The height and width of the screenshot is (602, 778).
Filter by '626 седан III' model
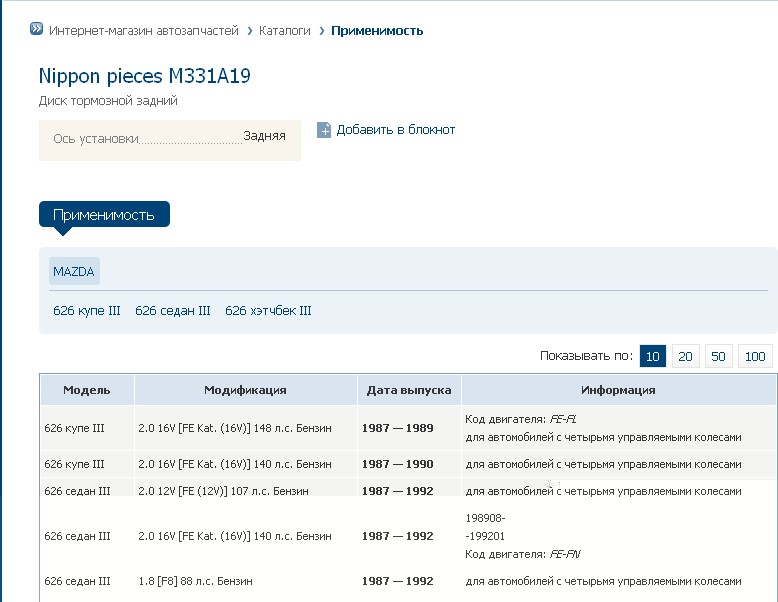[x=173, y=311]
